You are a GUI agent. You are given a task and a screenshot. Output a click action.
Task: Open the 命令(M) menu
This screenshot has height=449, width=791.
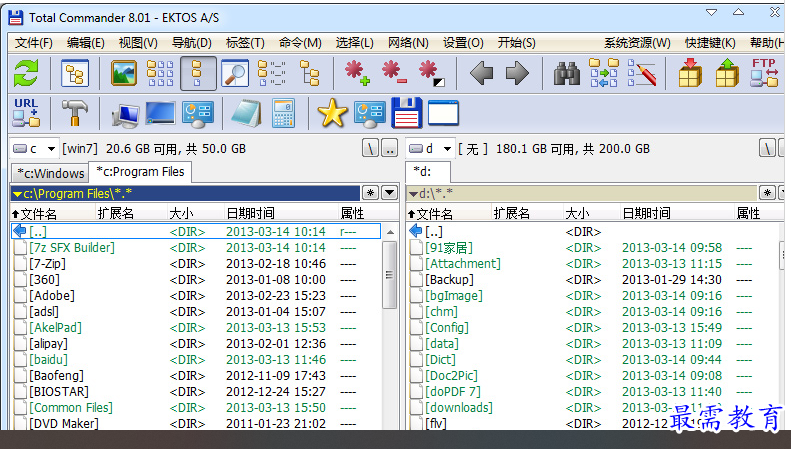300,43
